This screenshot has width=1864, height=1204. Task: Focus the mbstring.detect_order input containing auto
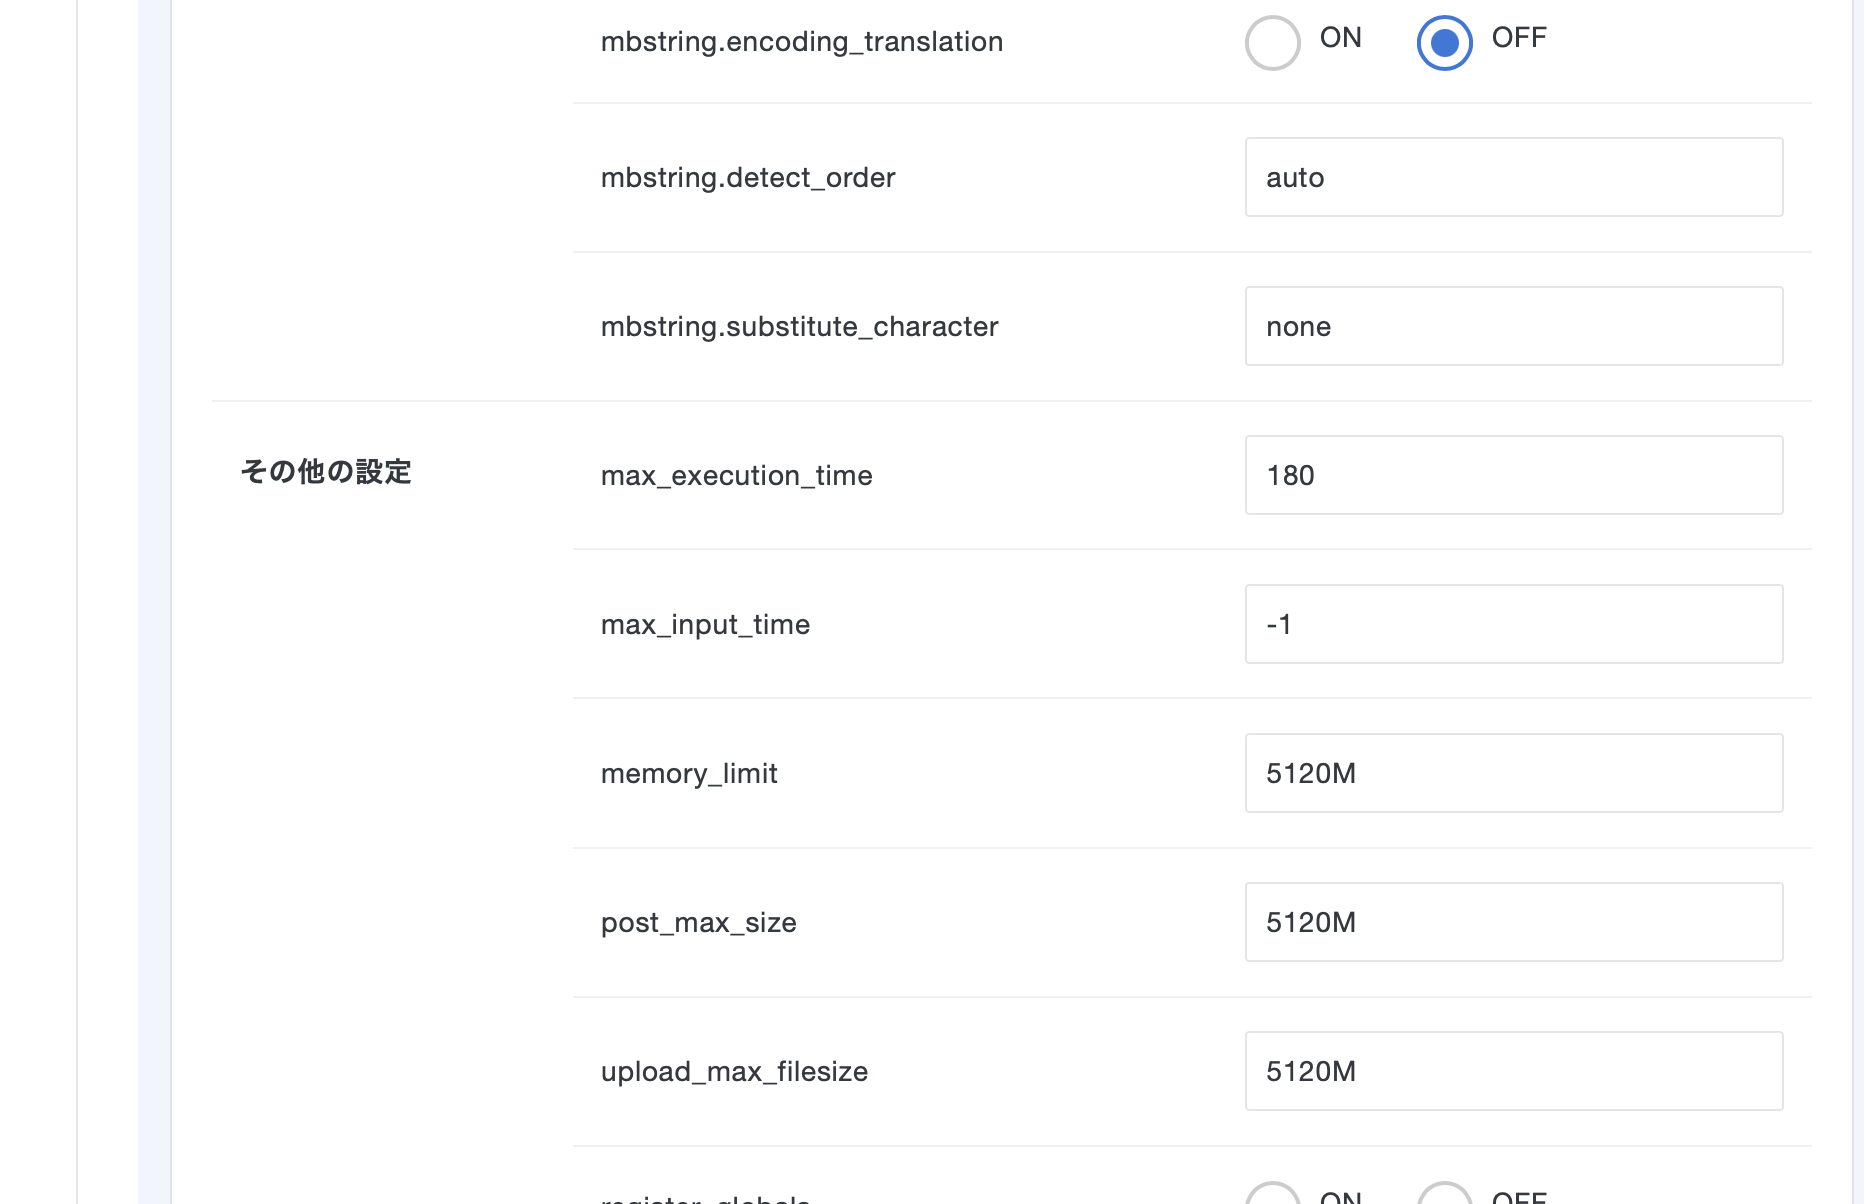[x=1513, y=177]
